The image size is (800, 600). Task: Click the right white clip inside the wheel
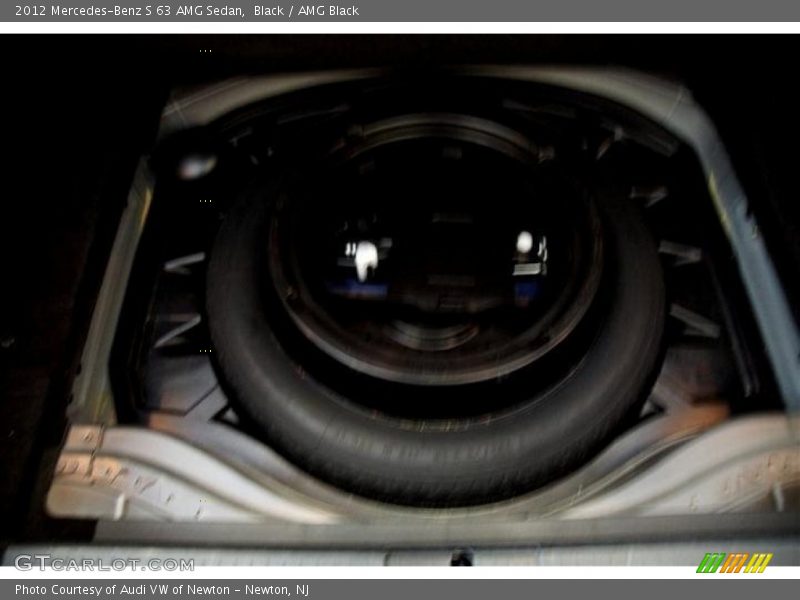525,243
